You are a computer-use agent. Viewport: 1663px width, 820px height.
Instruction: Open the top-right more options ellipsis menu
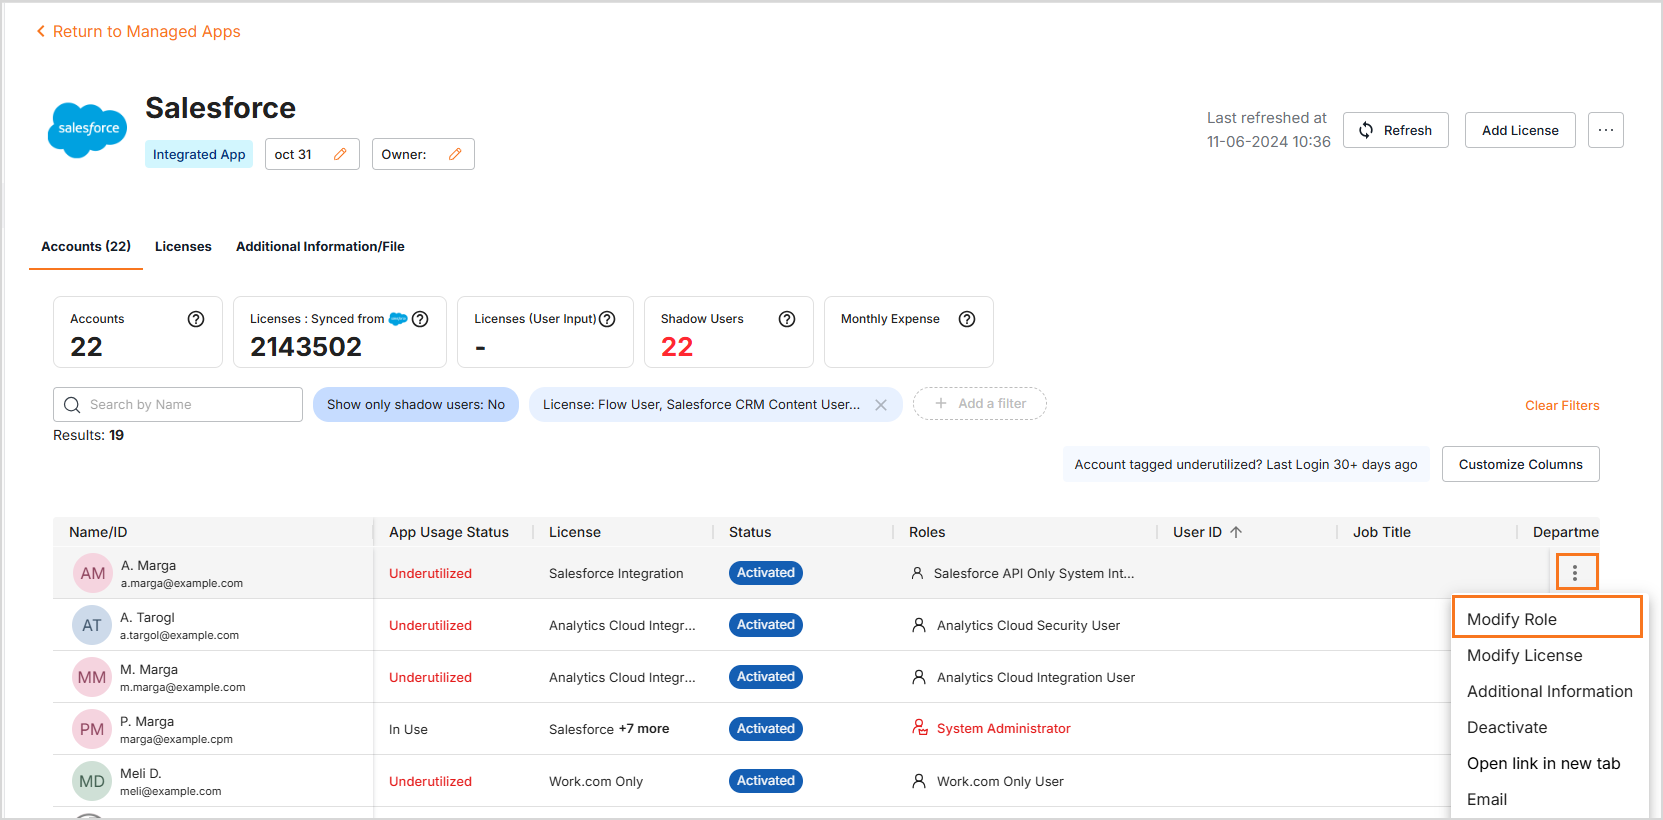[x=1606, y=130]
